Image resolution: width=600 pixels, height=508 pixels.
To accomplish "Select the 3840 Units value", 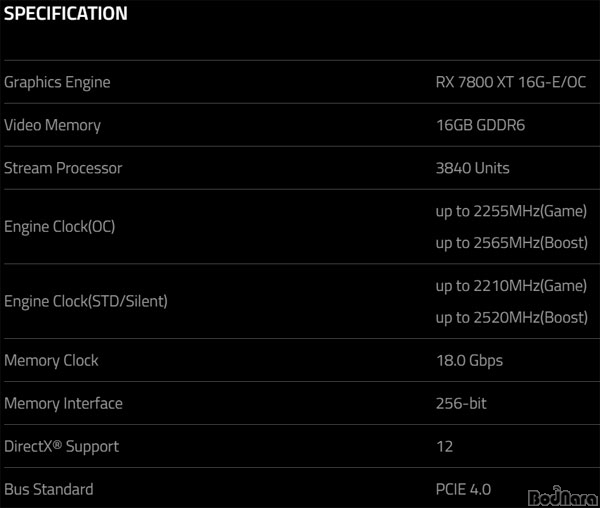I will click(473, 168).
